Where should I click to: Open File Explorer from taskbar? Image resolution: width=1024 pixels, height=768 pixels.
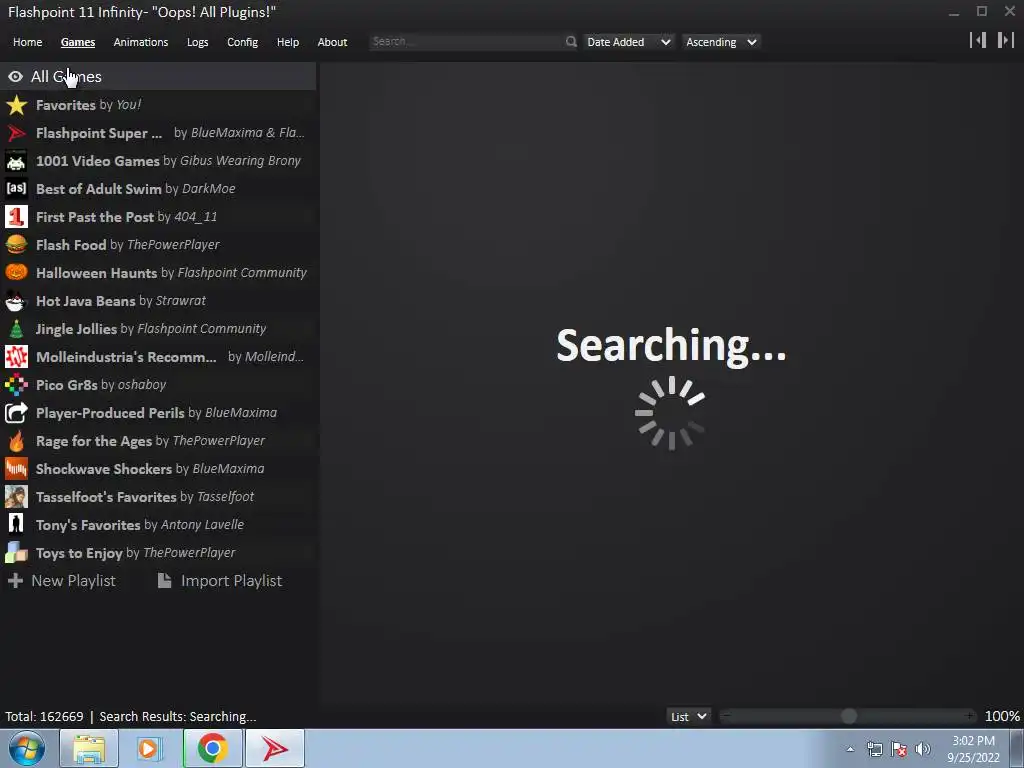(x=89, y=748)
